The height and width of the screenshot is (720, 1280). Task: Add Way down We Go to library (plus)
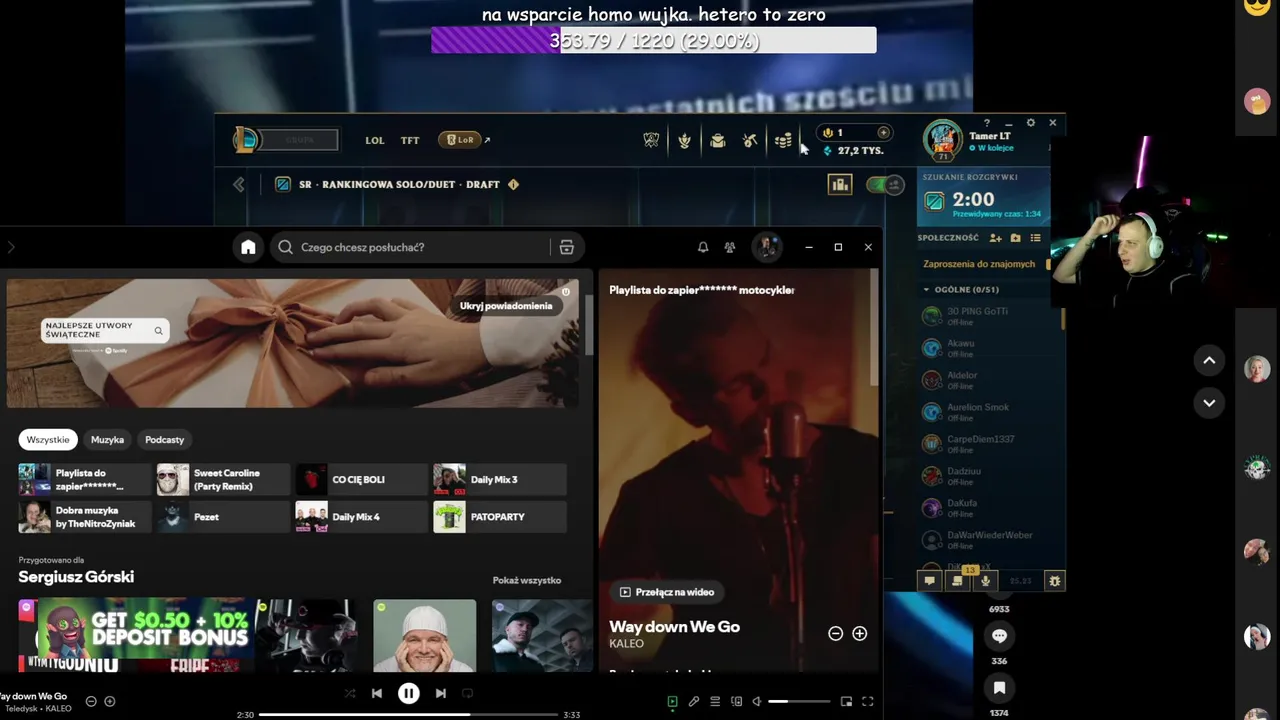pos(859,633)
